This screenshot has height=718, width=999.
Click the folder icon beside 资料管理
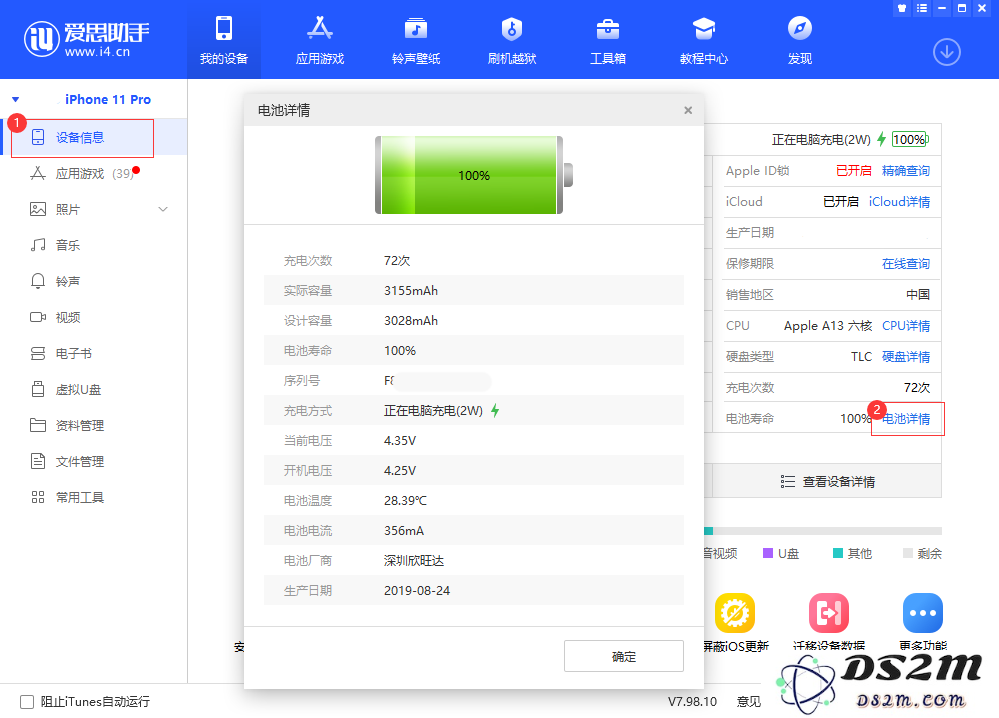38,426
